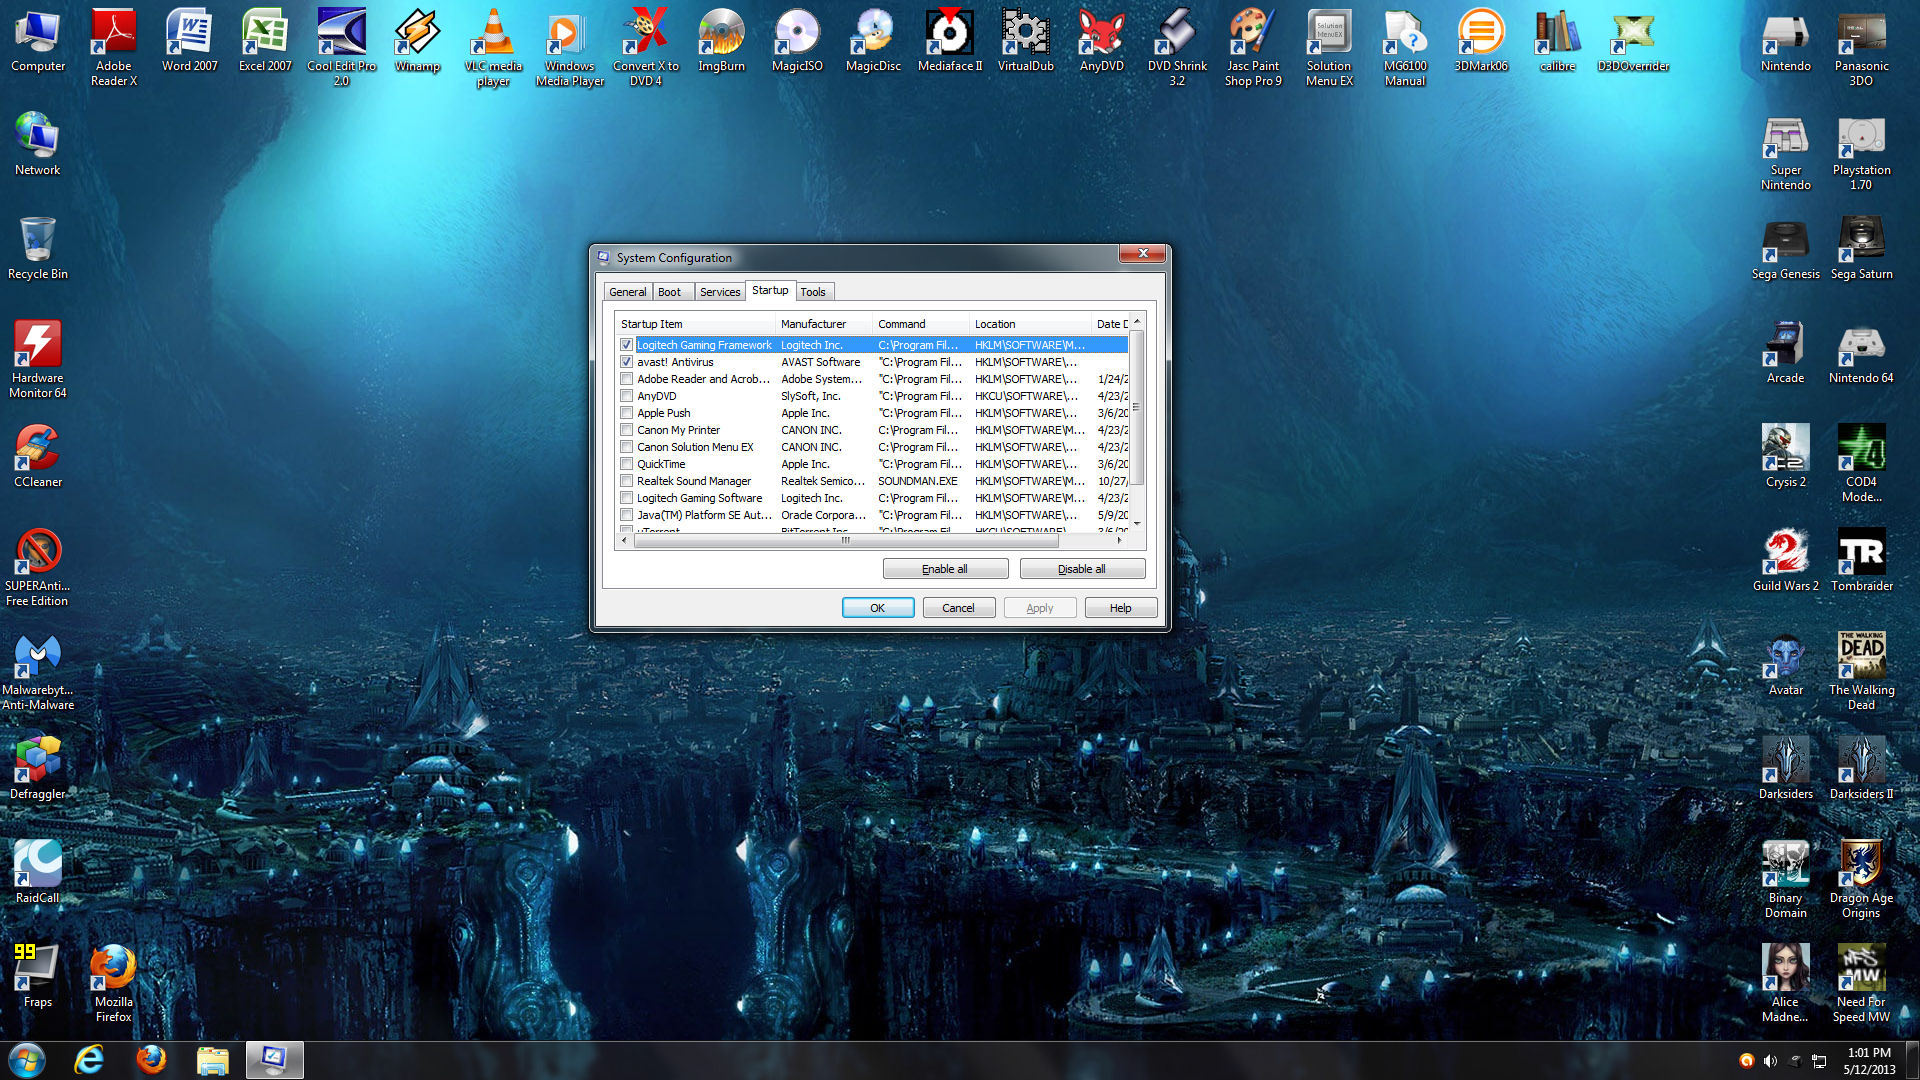Click the horizontal scroll right arrow
Image resolution: width=1920 pixels, height=1080 pixels.
point(1119,540)
